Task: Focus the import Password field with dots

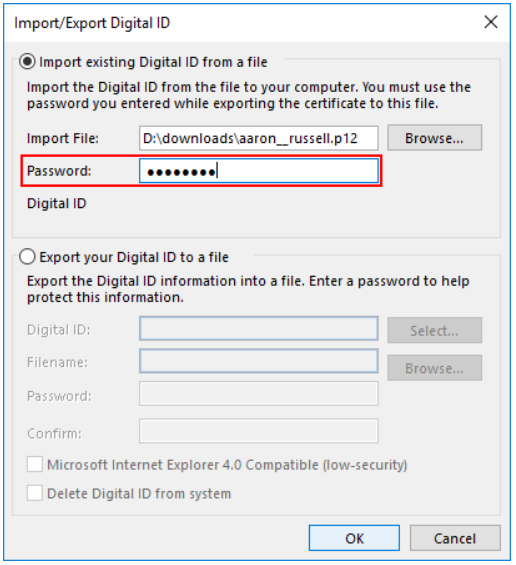Action: (x=259, y=171)
